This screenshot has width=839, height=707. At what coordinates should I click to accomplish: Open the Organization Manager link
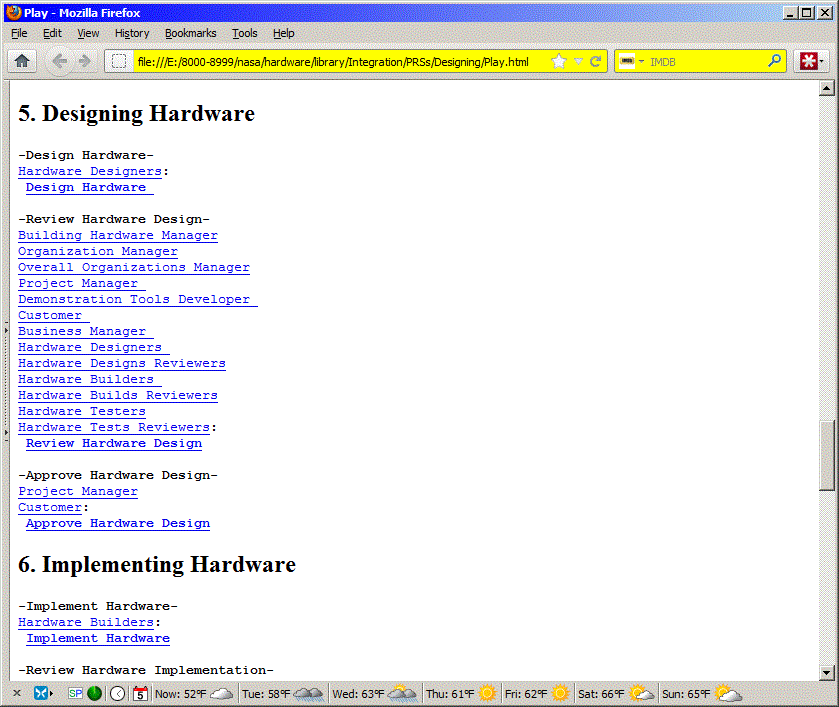(x=98, y=252)
